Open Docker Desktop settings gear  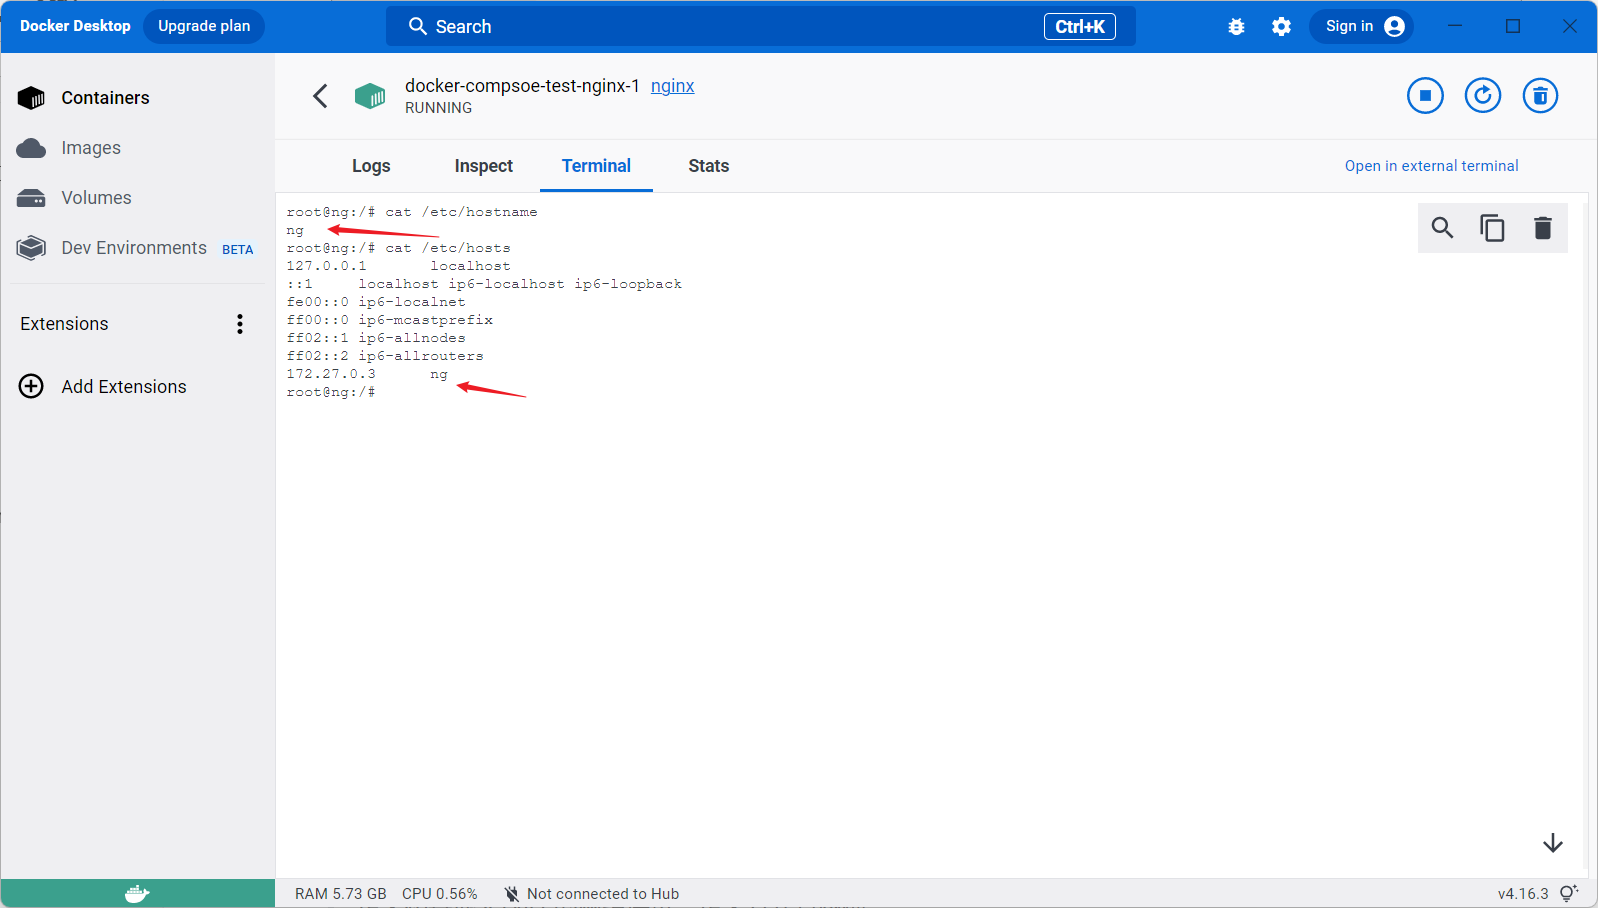click(1281, 27)
